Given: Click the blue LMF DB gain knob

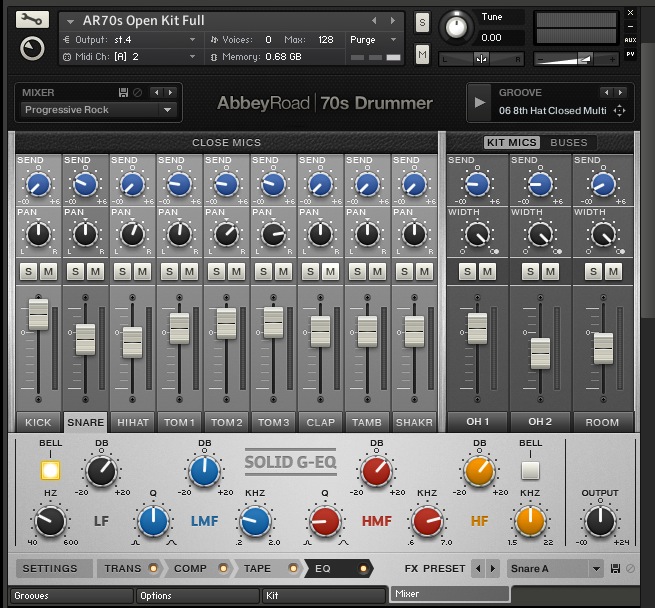Looking at the screenshot, I should tap(204, 471).
